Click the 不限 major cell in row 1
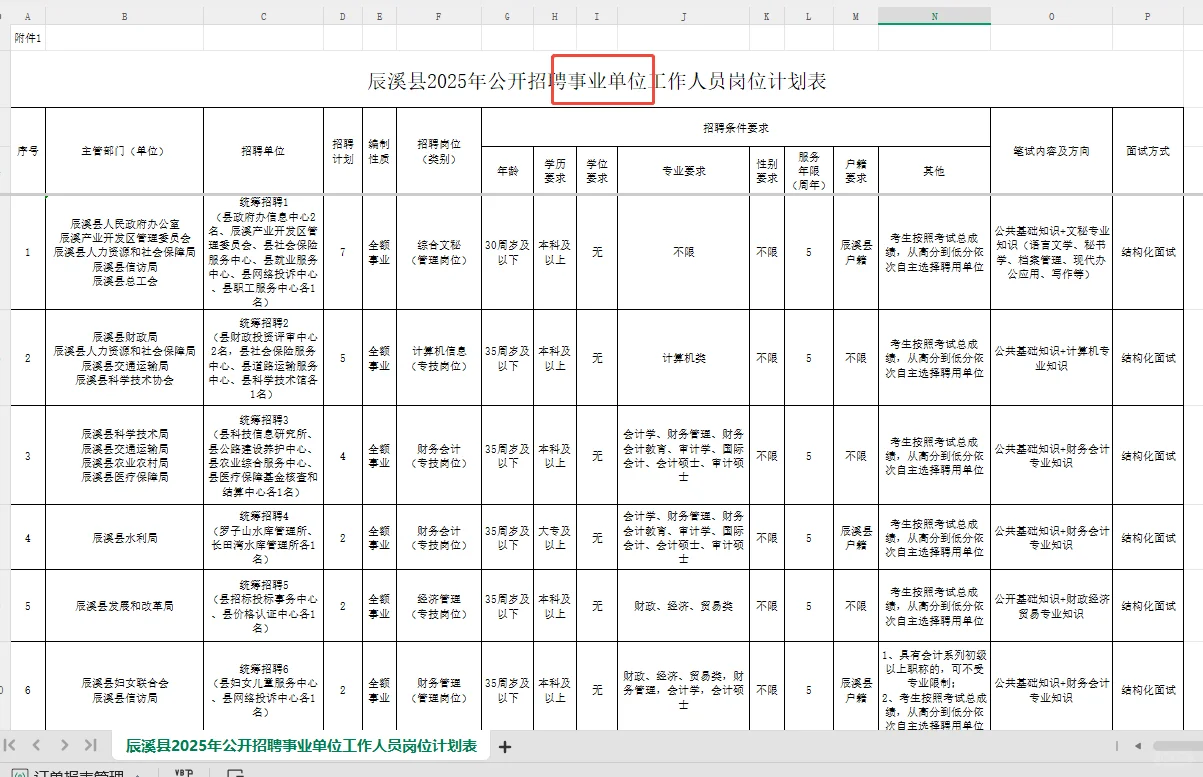This screenshot has height=777, width=1203. tap(683, 252)
